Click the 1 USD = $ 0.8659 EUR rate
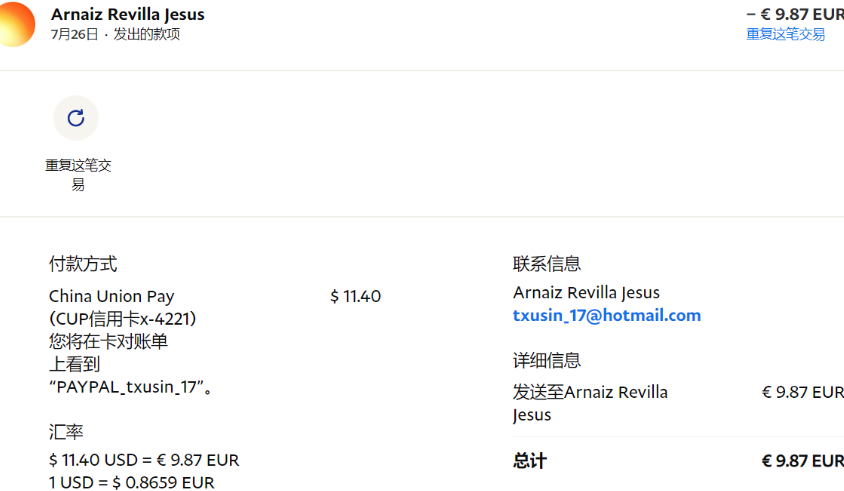Image resolution: width=844 pixels, height=491 pixels. point(132,482)
